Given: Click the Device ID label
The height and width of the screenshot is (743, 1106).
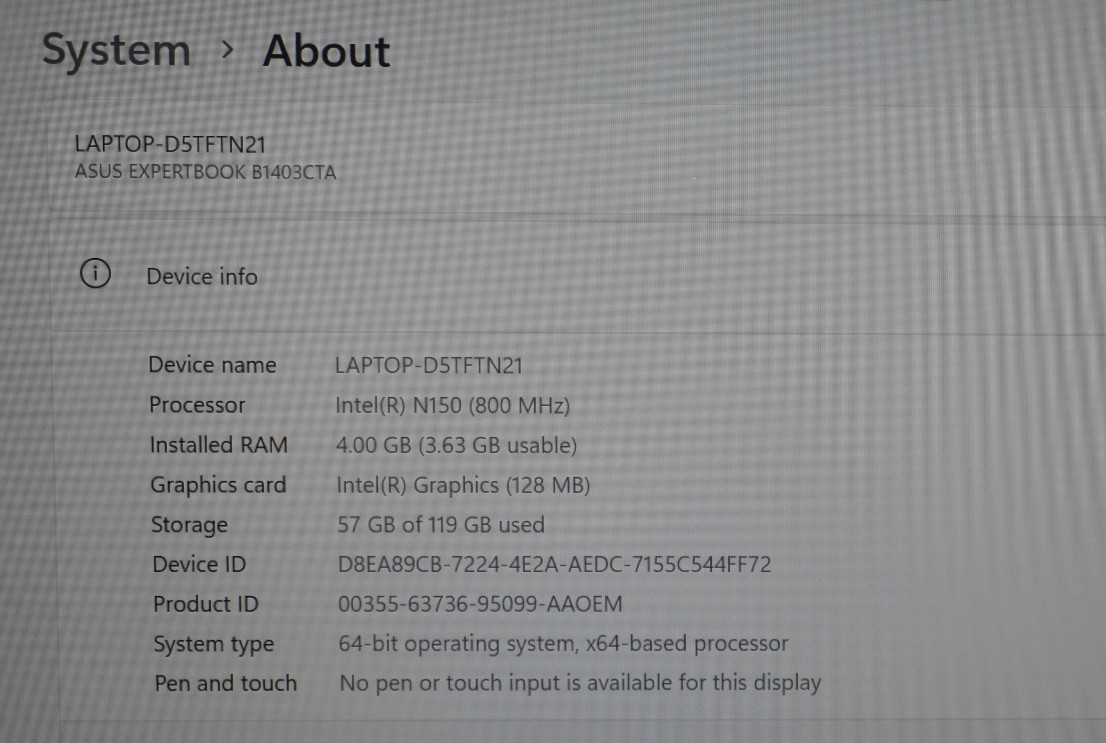Looking at the screenshot, I should [x=199, y=564].
